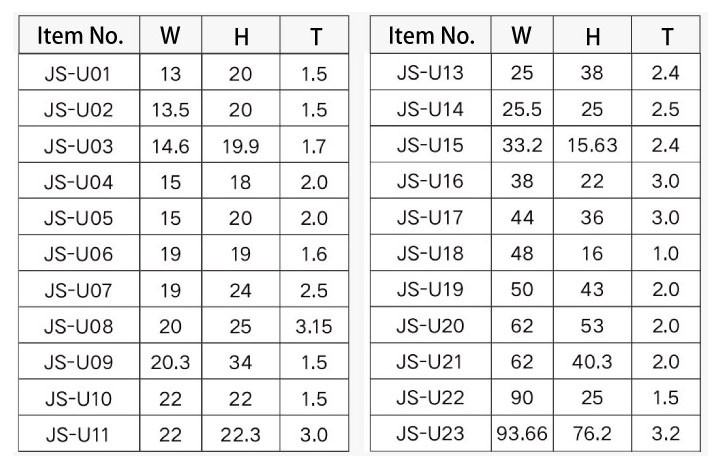Select the 19.9 height value

[x=240, y=146]
